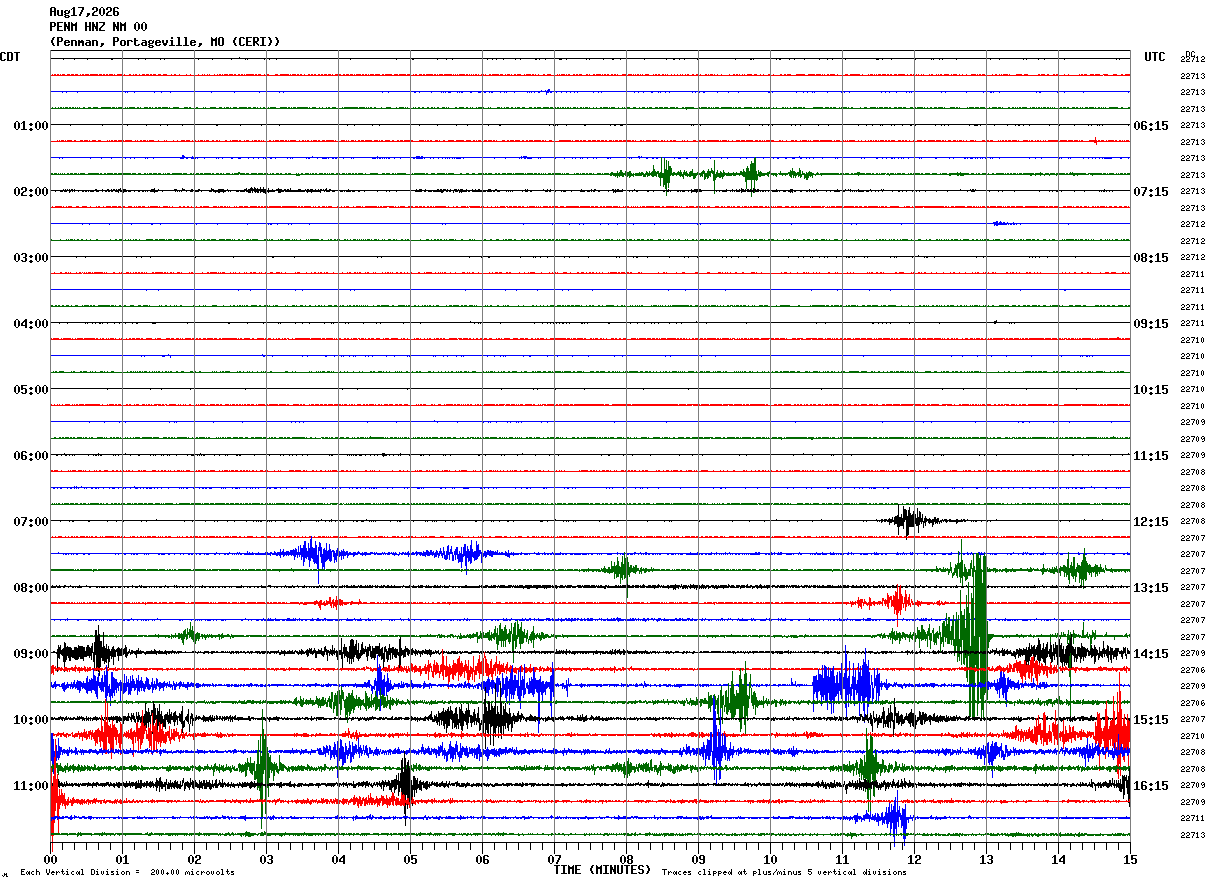
Task: Click the CDT timezone label
Action: [x=10, y=57]
